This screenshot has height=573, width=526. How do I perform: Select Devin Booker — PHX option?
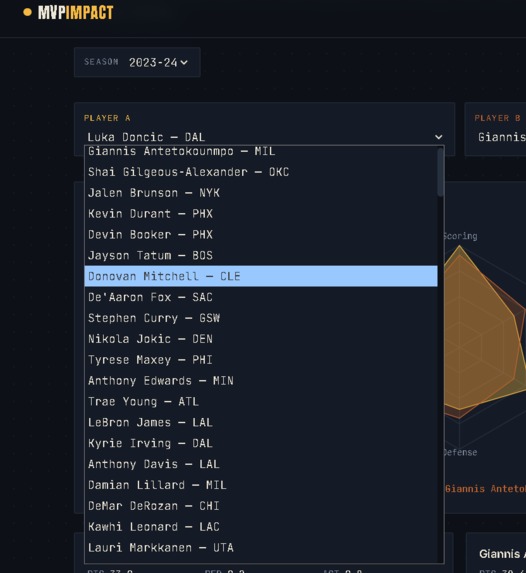coord(261,235)
